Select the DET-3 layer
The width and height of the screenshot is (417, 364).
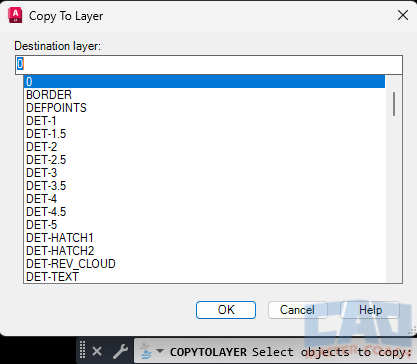point(204,173)
